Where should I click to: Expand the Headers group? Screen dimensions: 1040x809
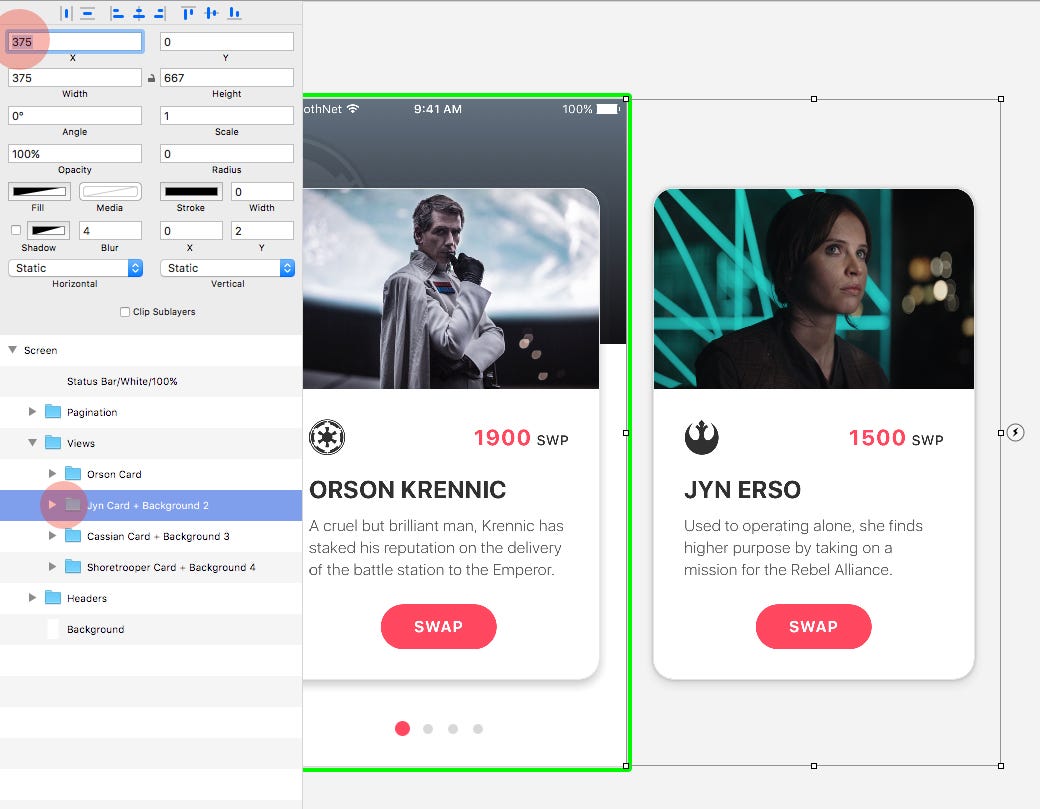click(x=32, y=597)
